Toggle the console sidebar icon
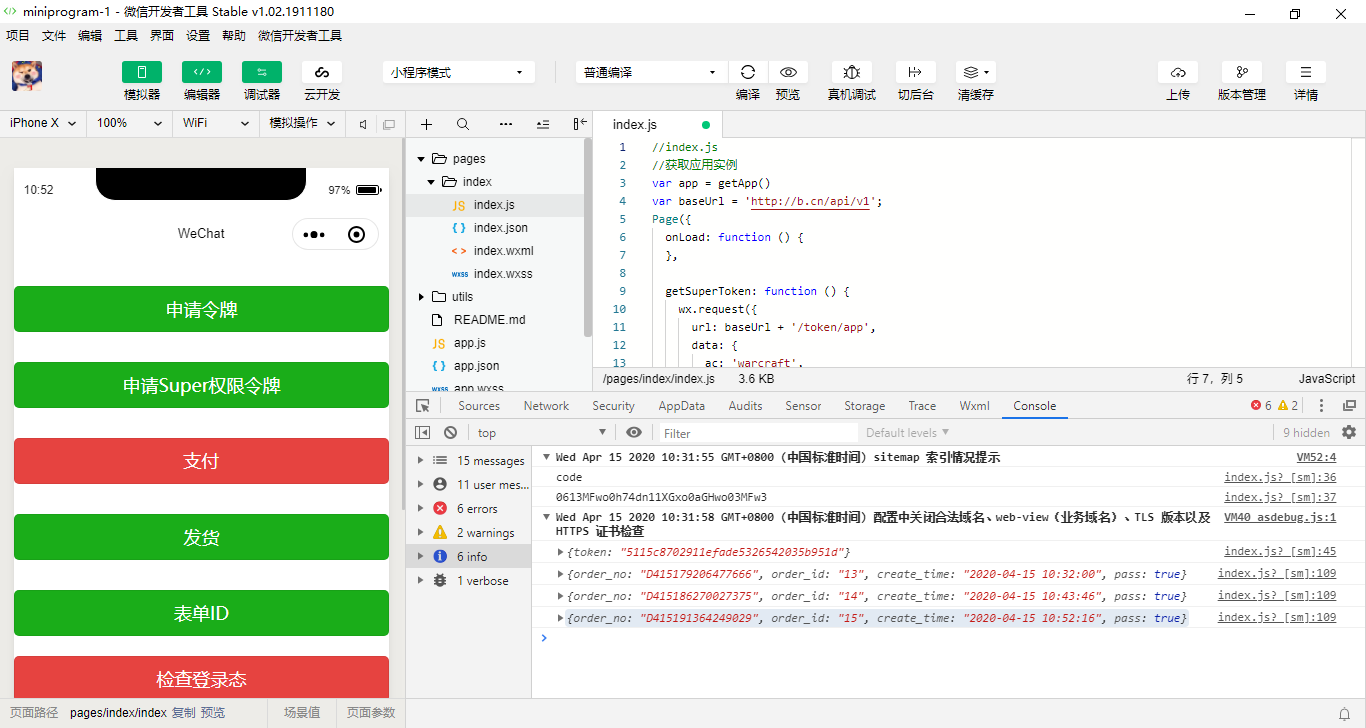This screenshot has width=1366, height=728. [x=423, y=433]
